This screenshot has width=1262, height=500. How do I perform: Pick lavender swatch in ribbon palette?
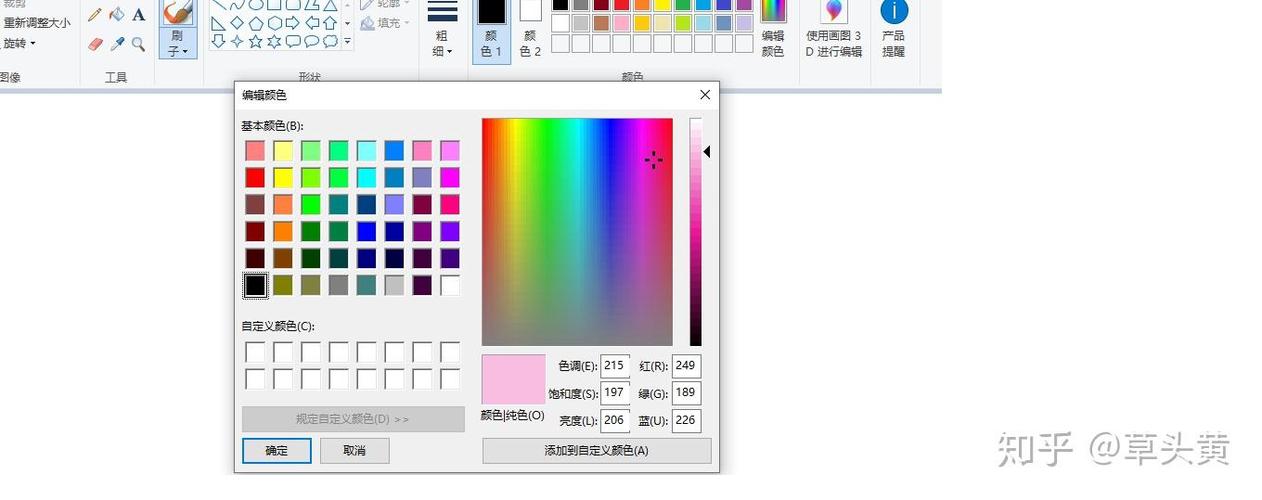point(744,23)
